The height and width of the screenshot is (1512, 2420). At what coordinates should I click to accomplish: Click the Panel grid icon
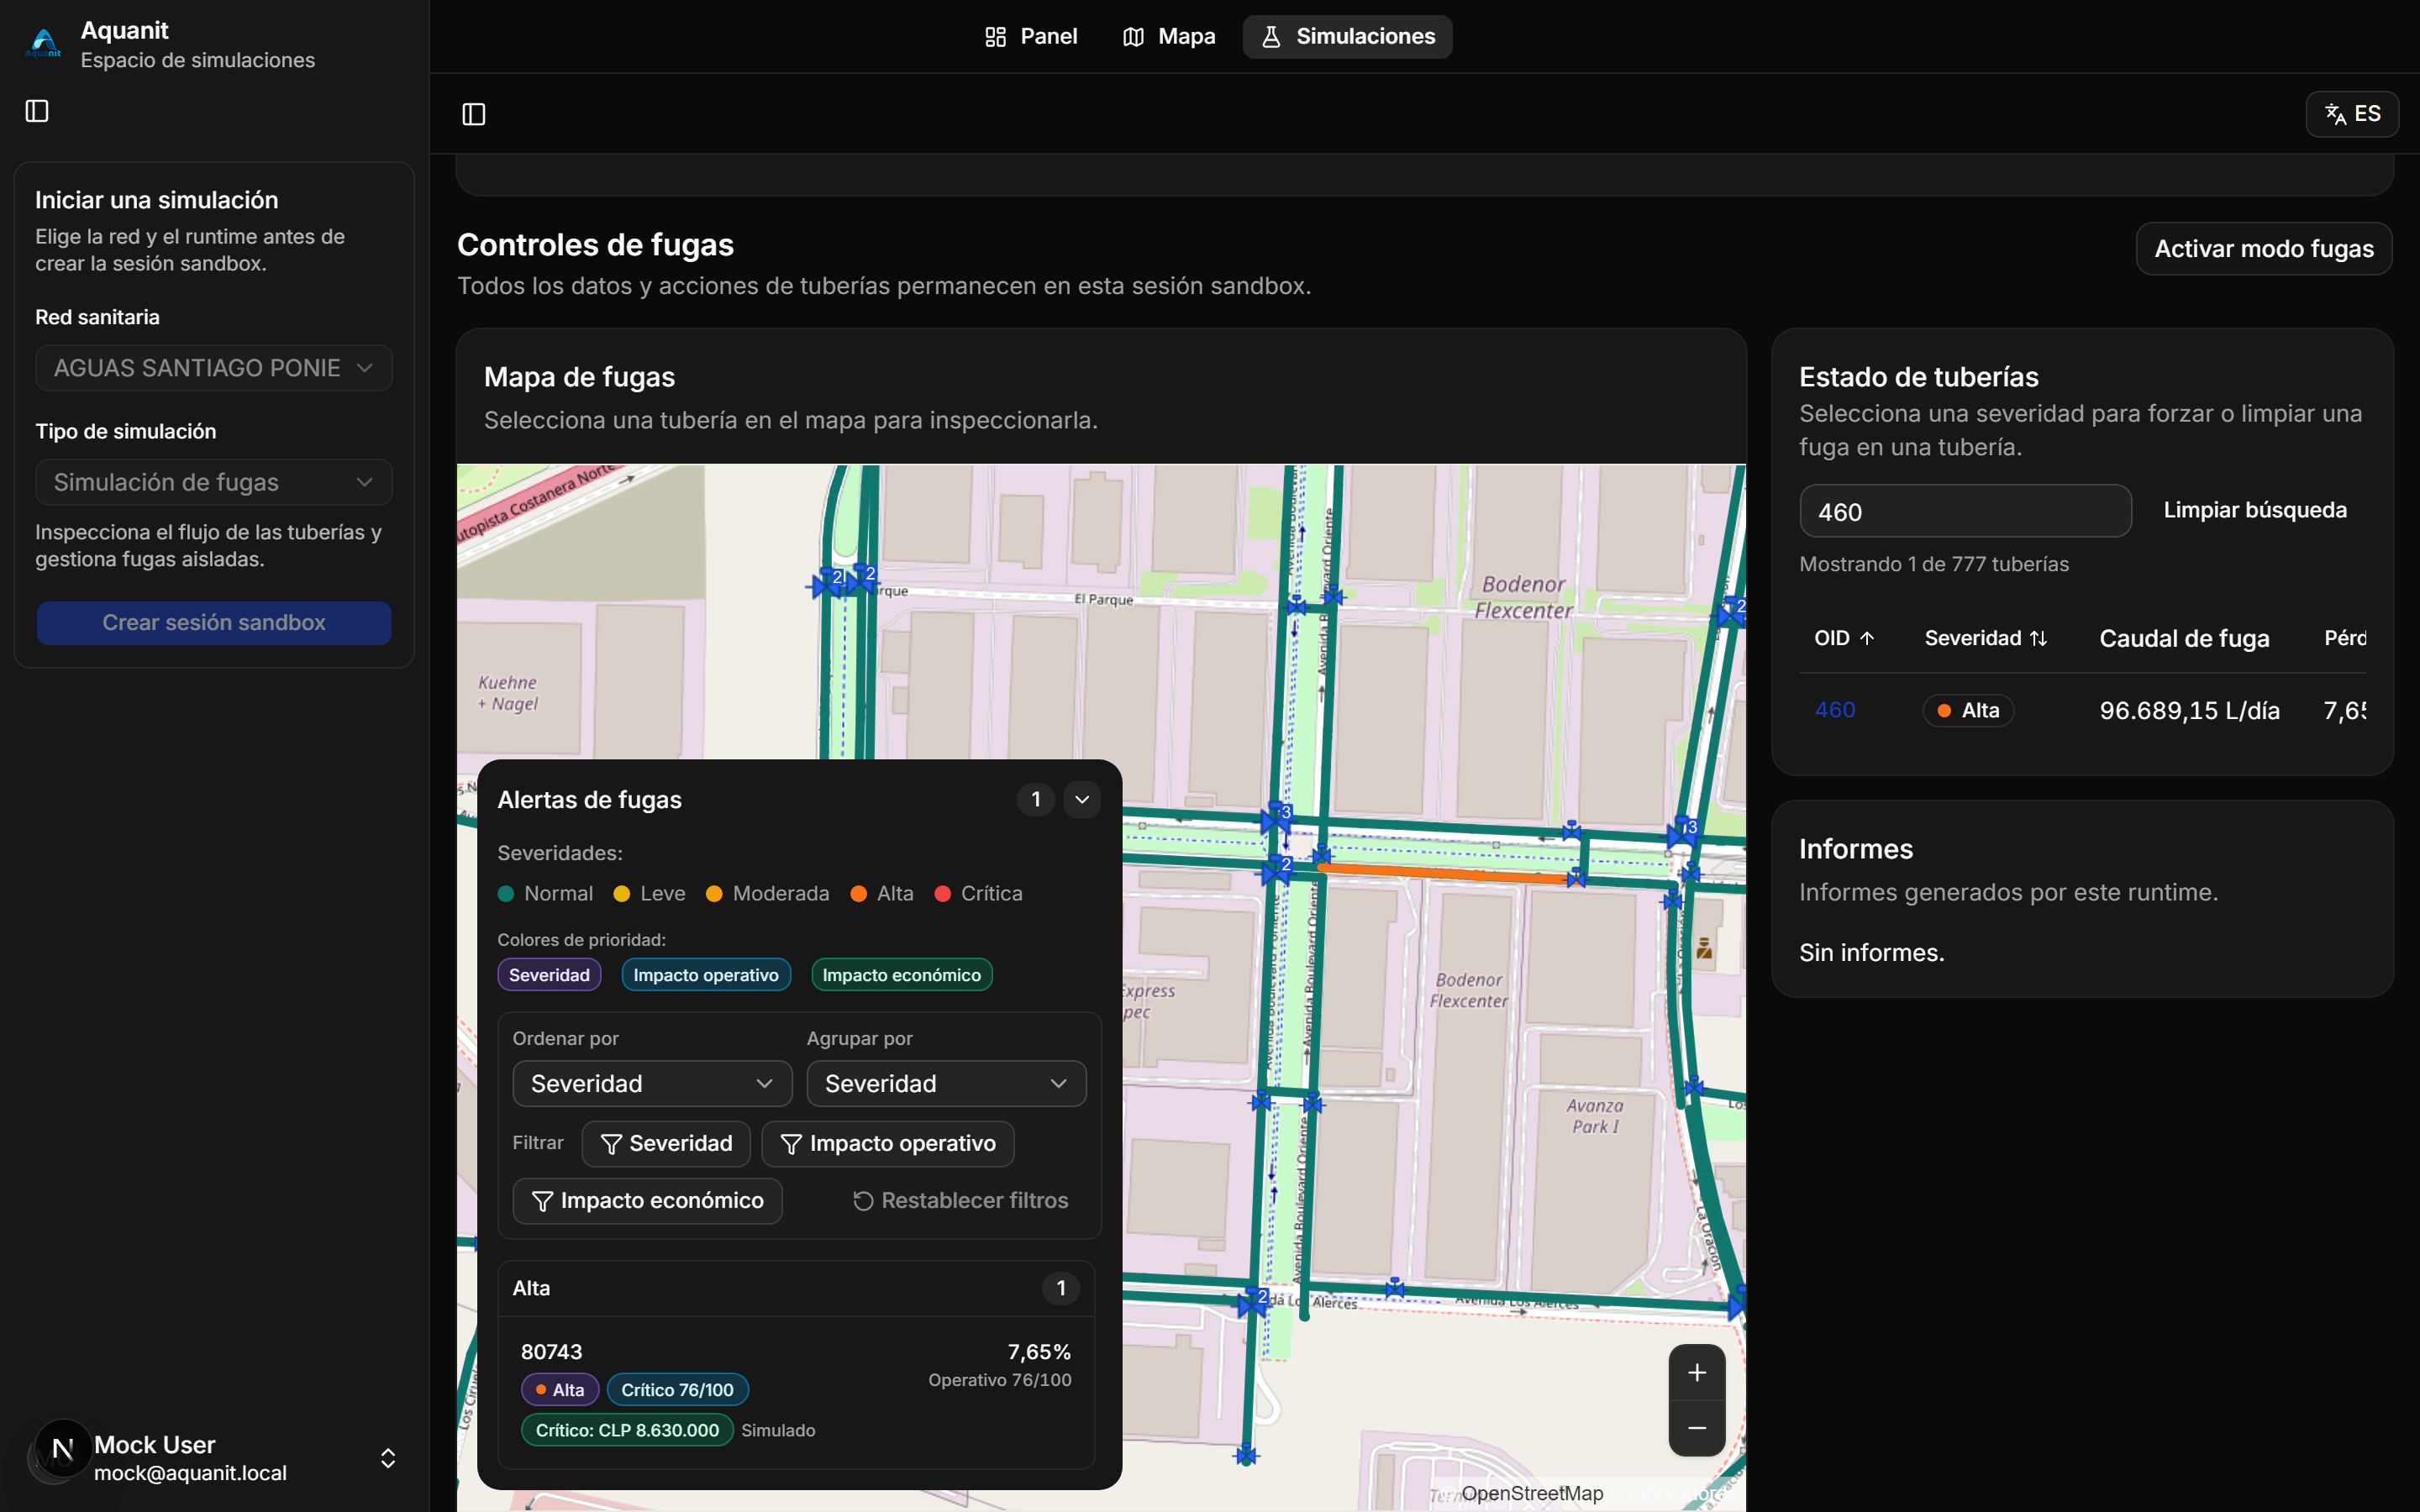coord(995,37)
